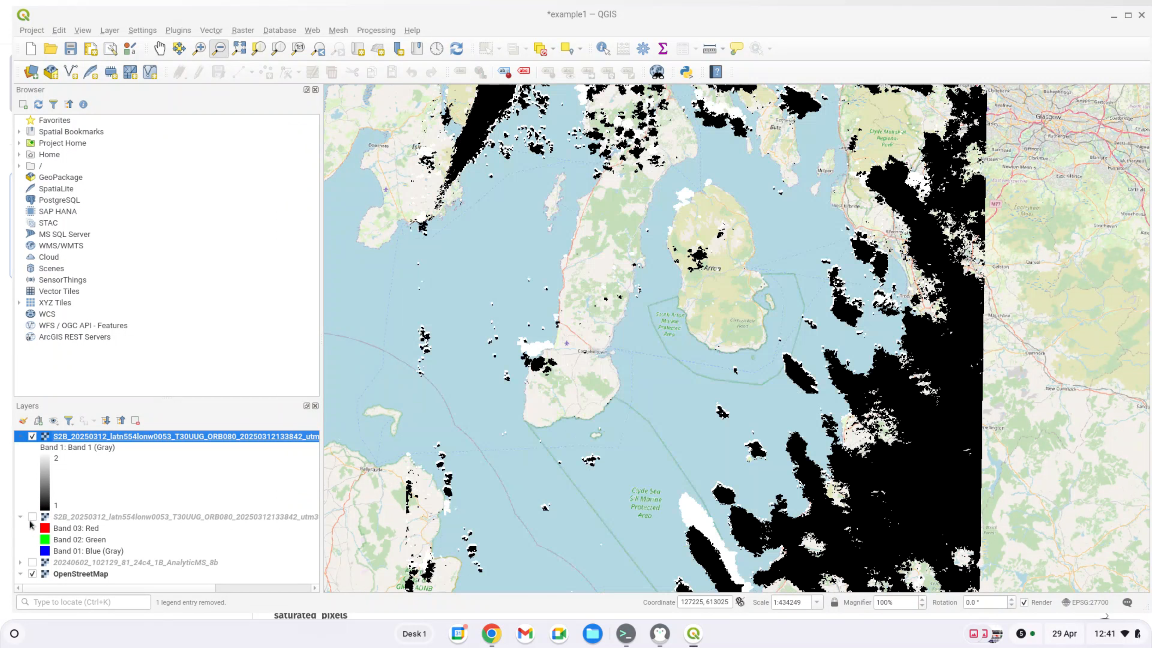Screen dimensions: 1152x648
Task: Click the Save Project floppy disk icon
Action: click(70, 48)
